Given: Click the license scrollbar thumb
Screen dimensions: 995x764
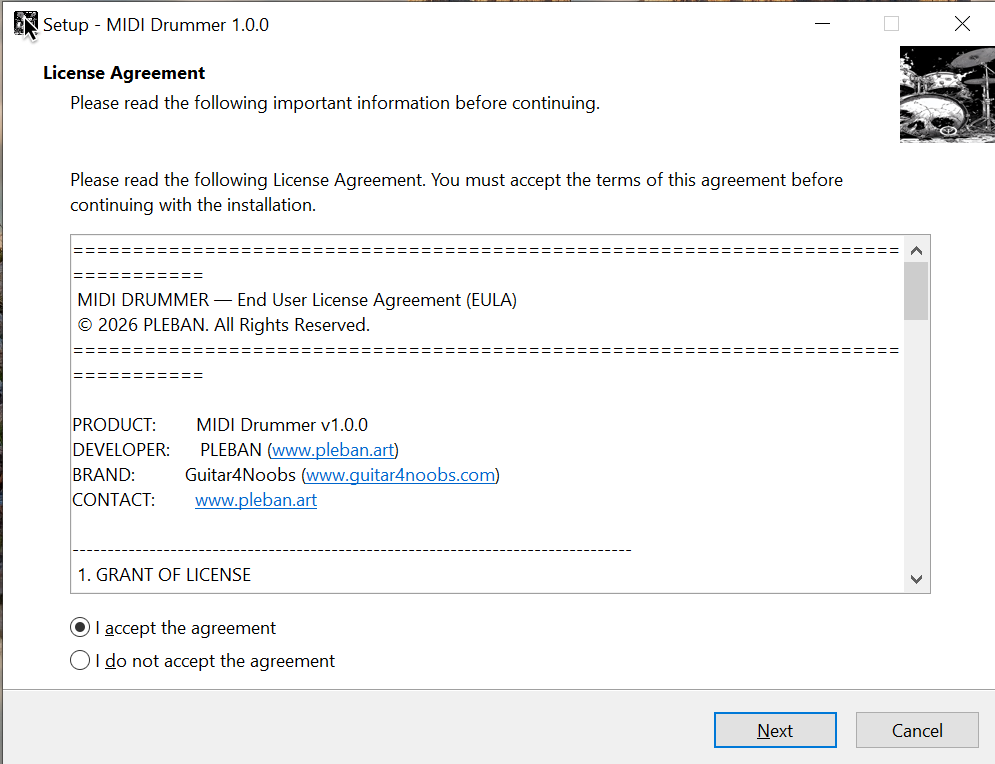Looking at the screenshot, I should click(x=916, y=291).
